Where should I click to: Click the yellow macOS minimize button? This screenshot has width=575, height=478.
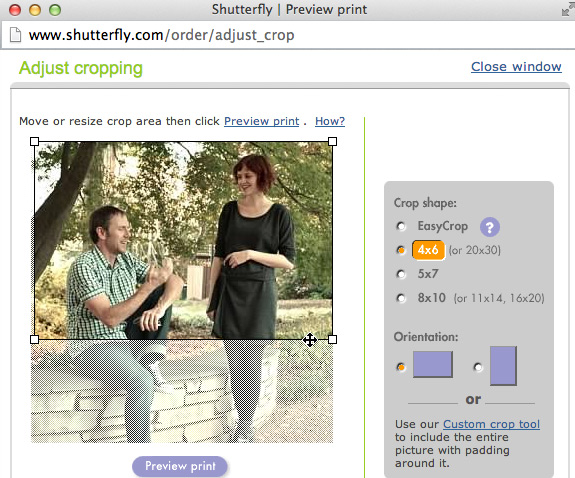pos(35,10)
